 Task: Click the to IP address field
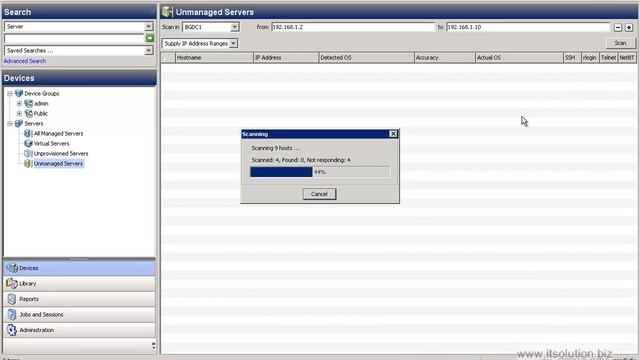[x=528, y=27]
